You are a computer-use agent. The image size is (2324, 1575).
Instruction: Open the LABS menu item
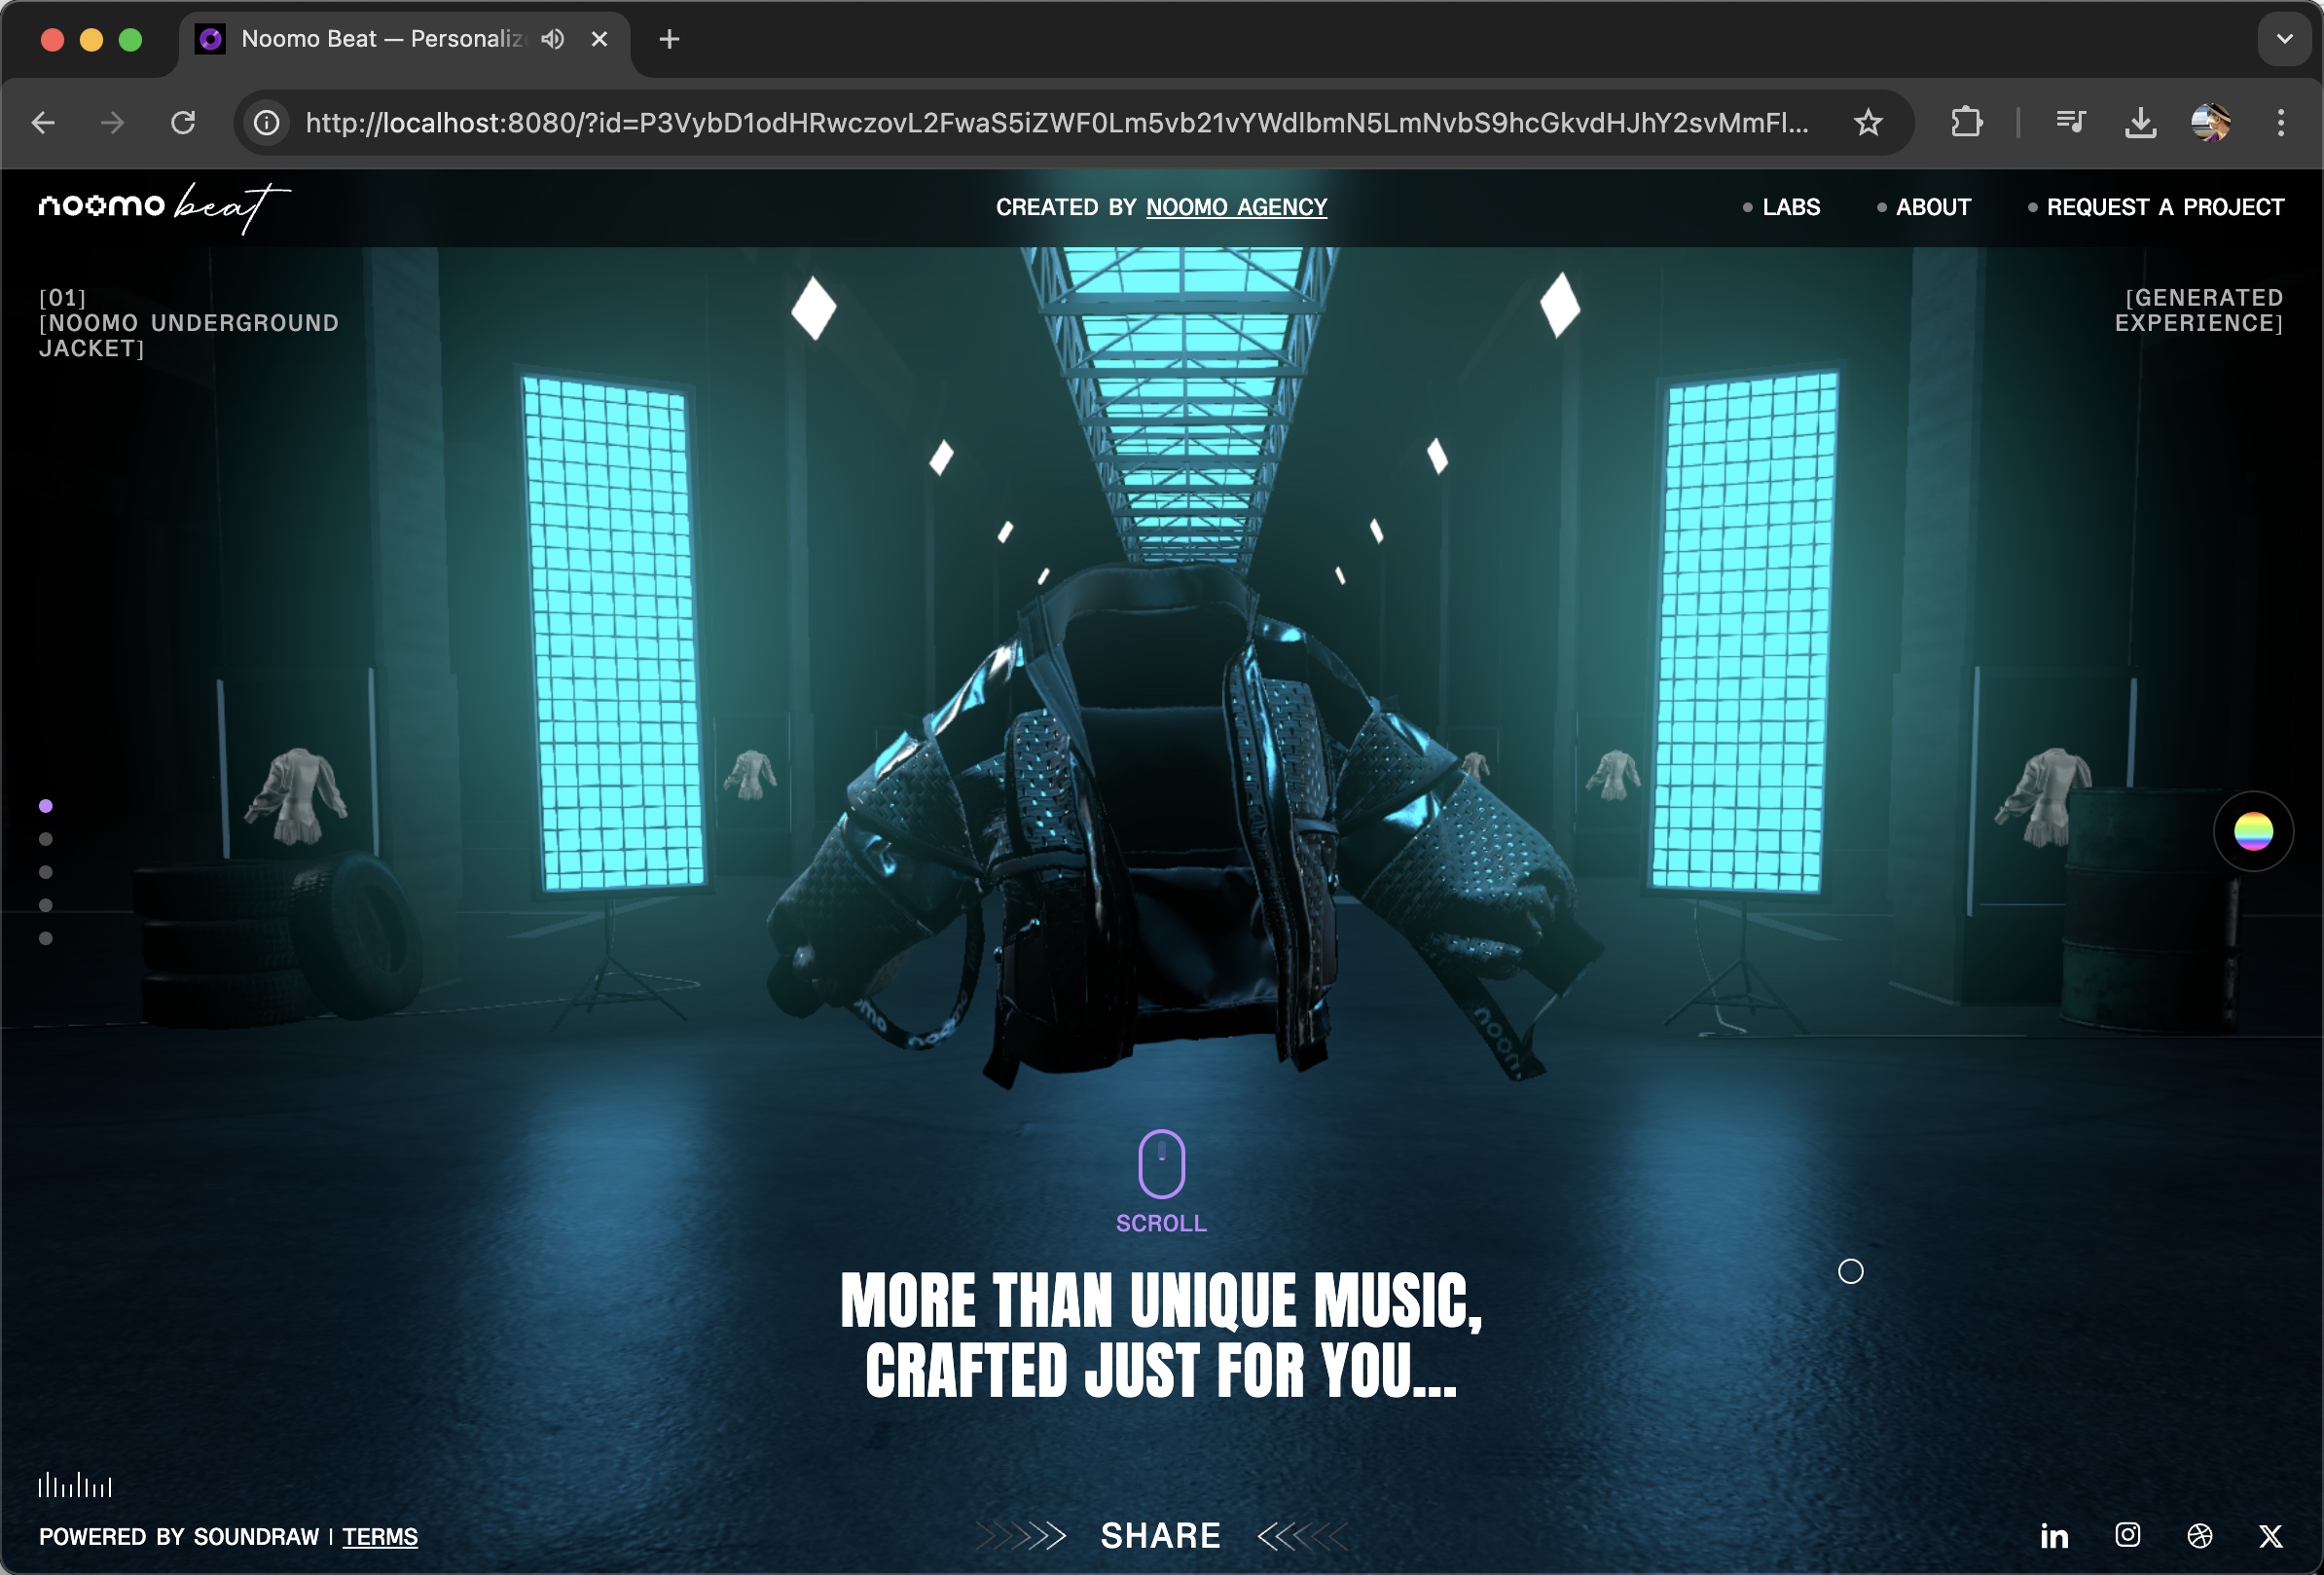(x=1790, y=207)
